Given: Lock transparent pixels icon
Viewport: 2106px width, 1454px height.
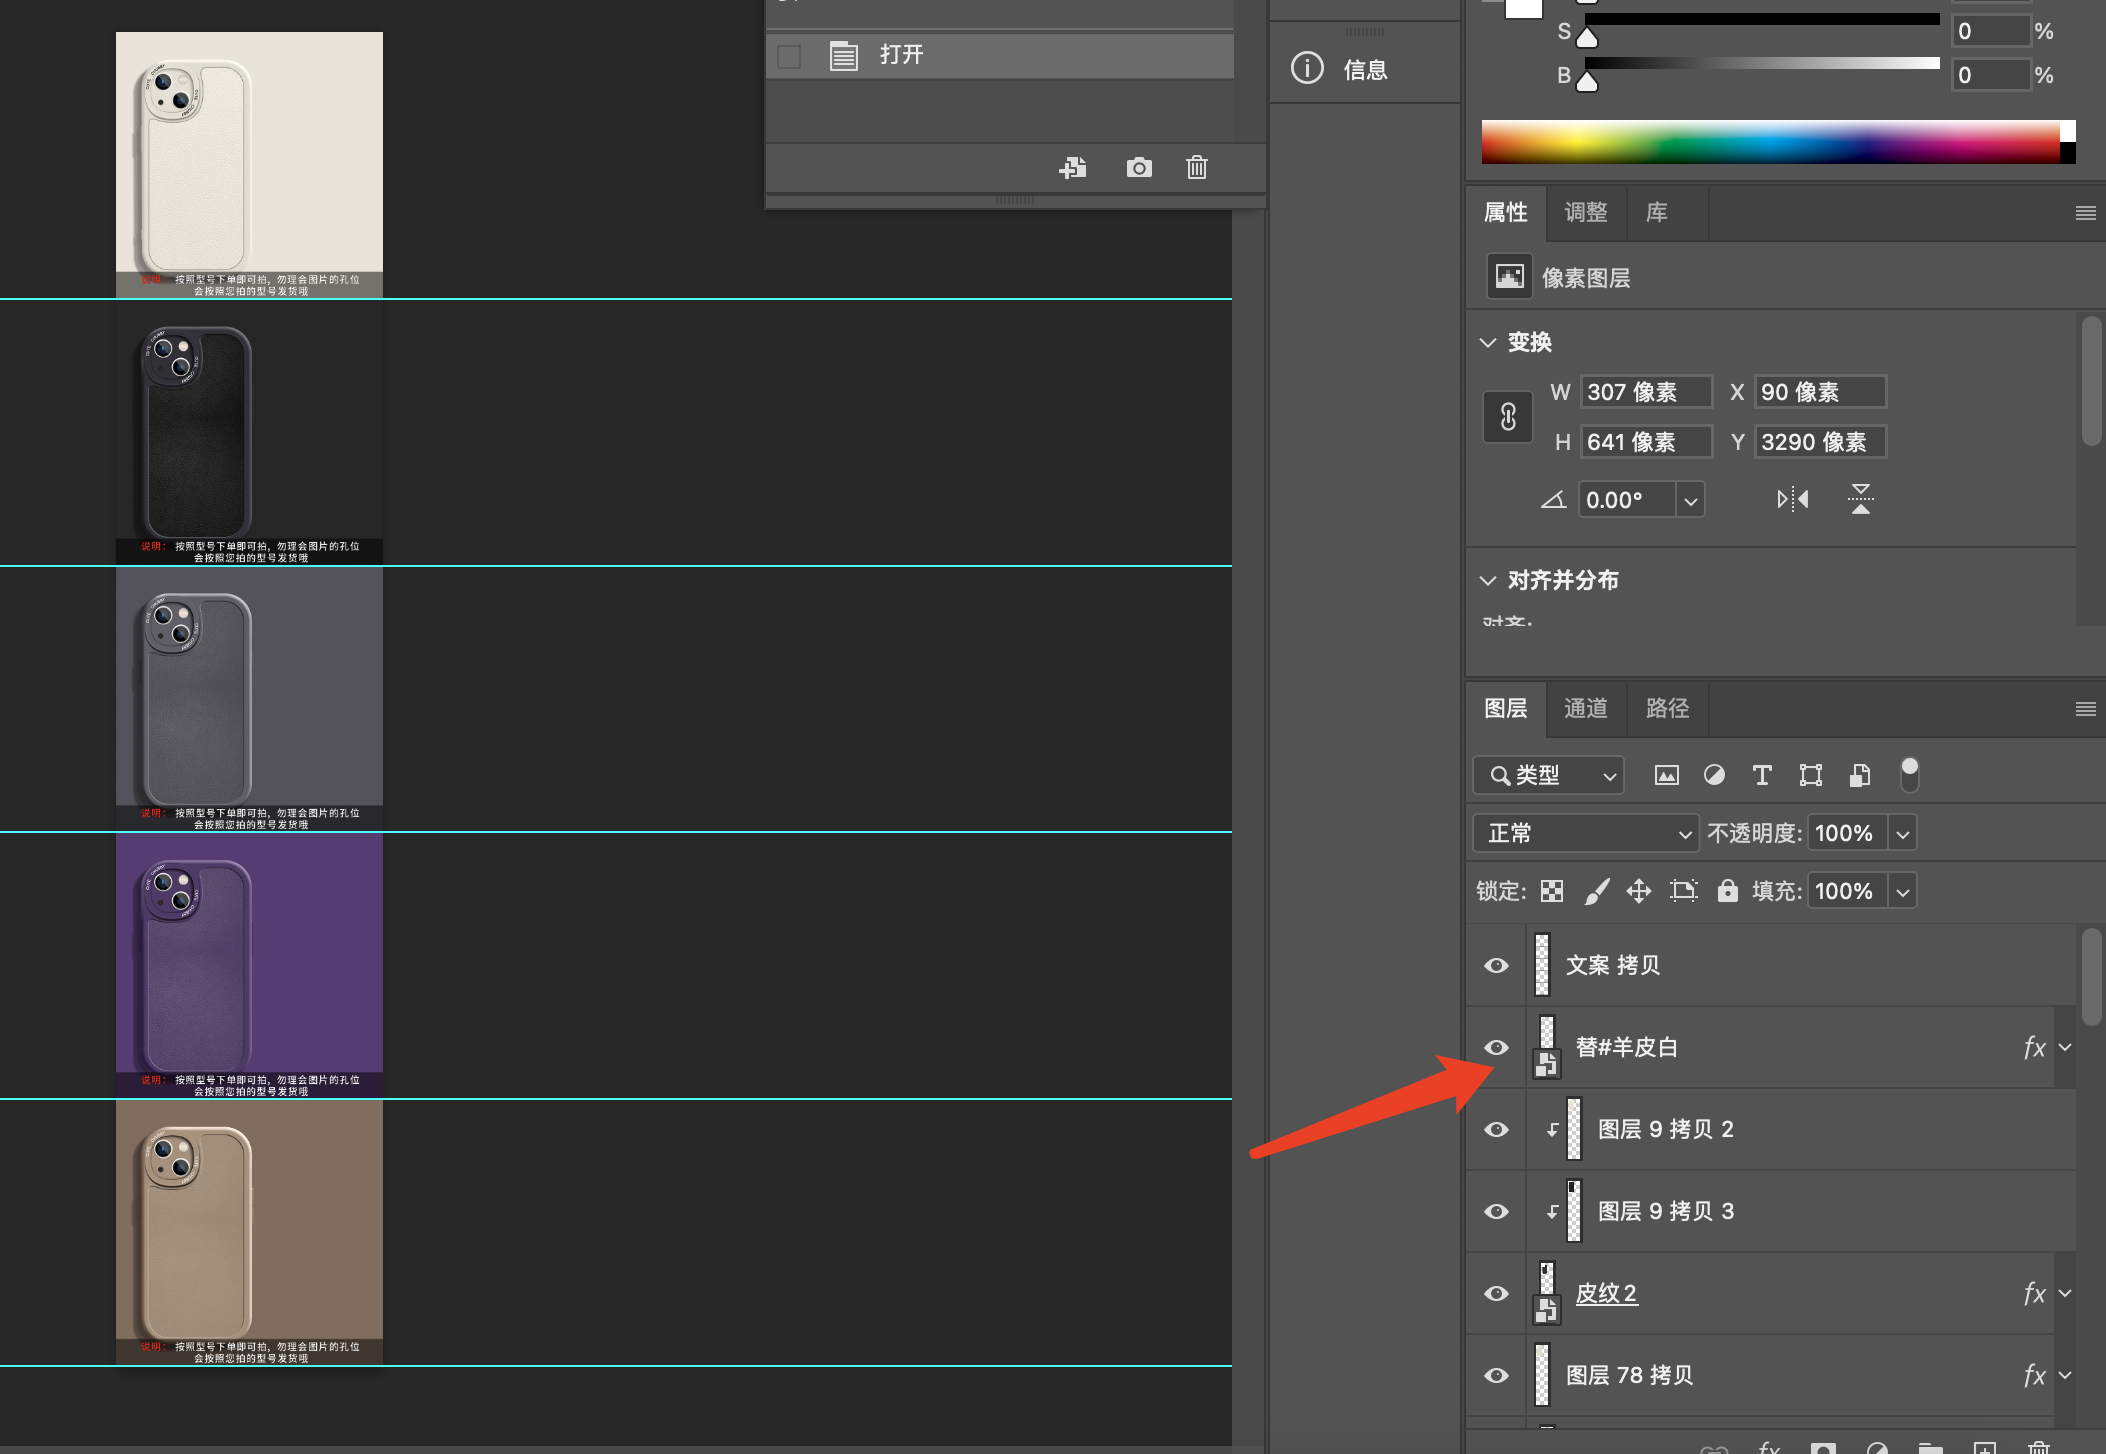Looking at the screenshot, I should pos(1552,891).
